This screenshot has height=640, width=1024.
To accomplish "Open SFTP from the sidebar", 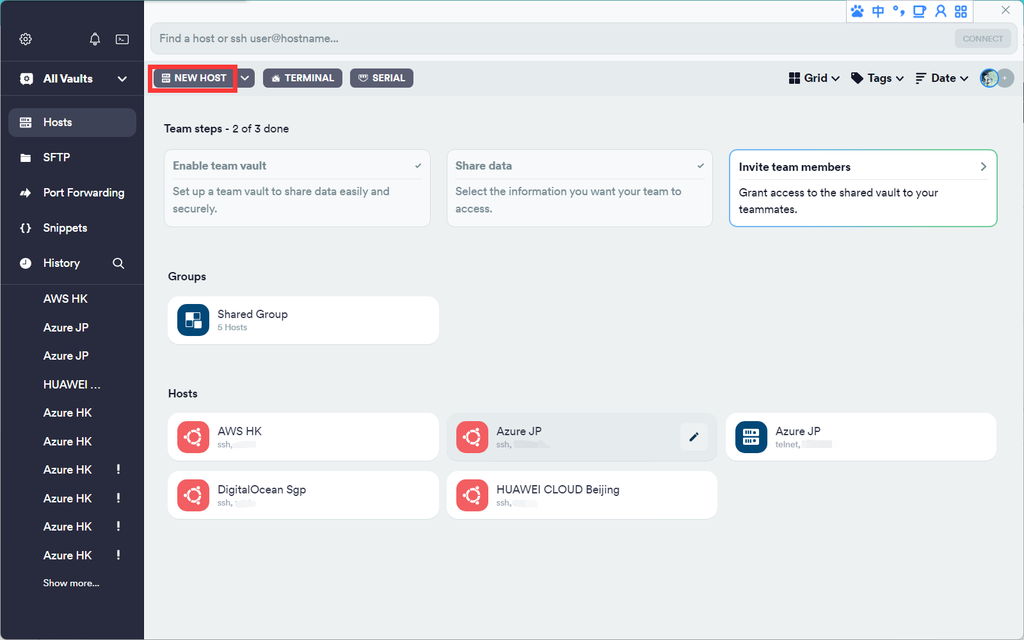I will pos(72,158).
